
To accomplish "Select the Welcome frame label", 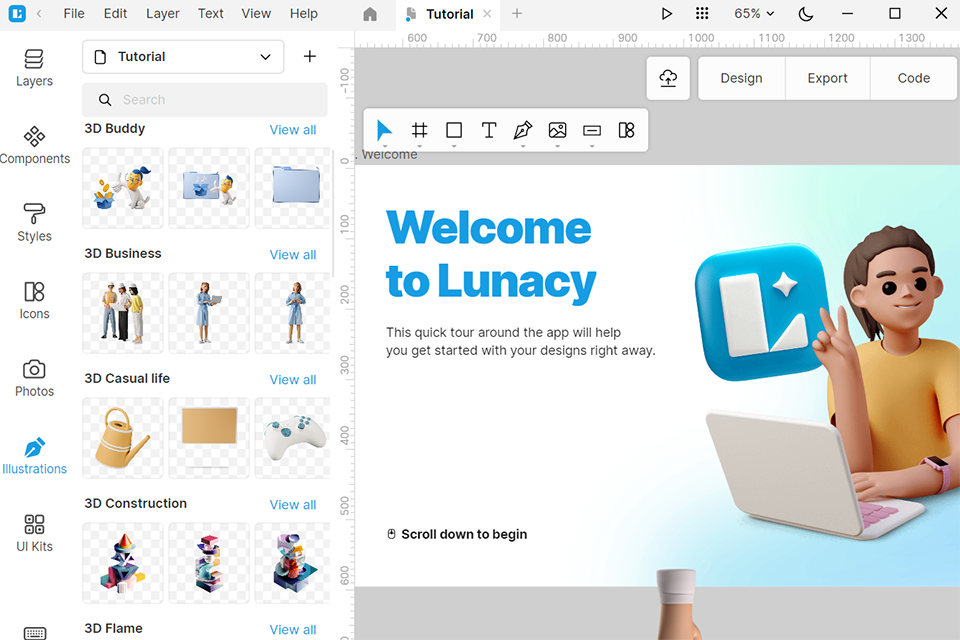I will (x=388, y=155).
